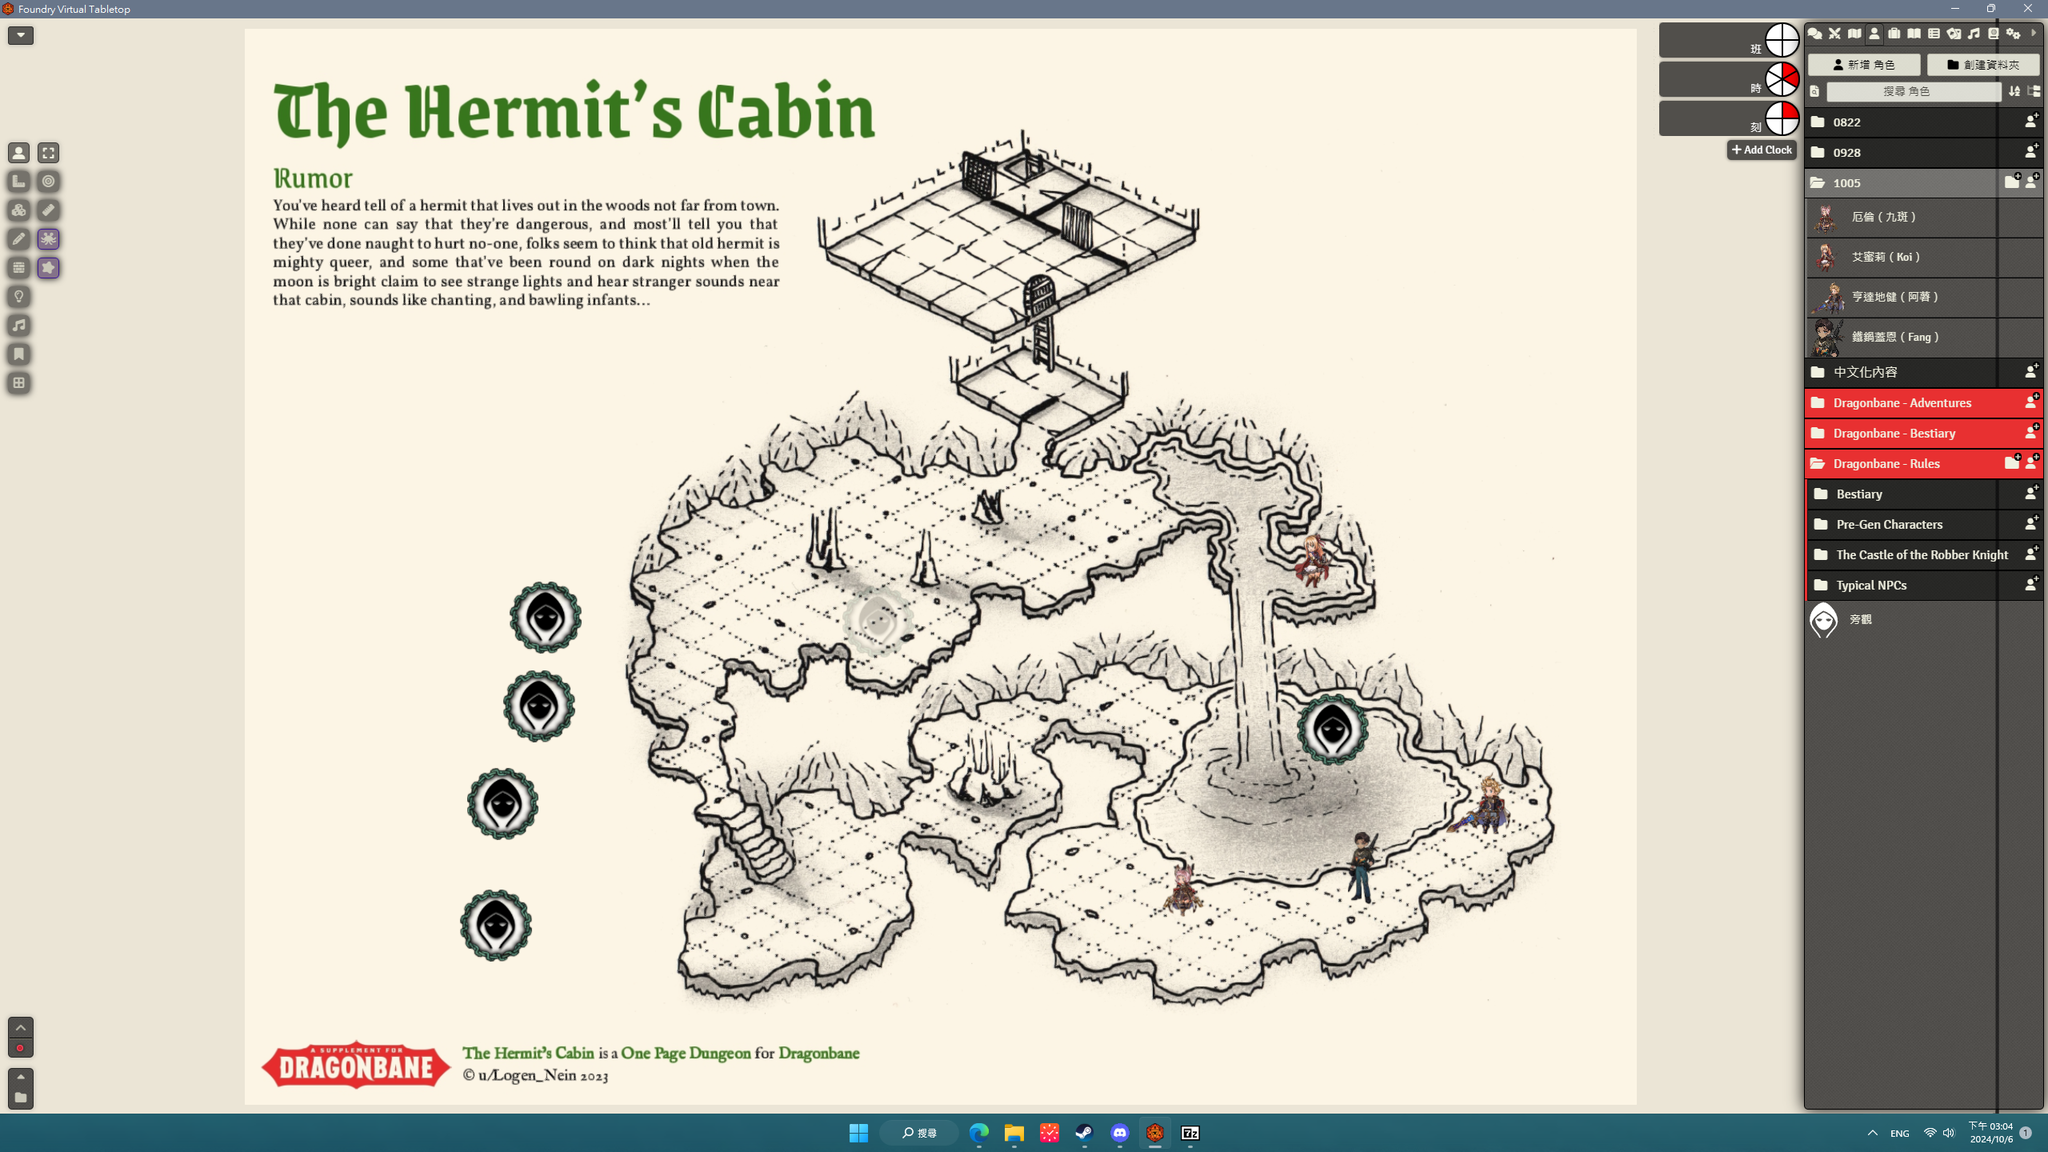2048x1152 pixels.
Task: Focus the 搜尋 角色 search field
Action: [1913, 92]
